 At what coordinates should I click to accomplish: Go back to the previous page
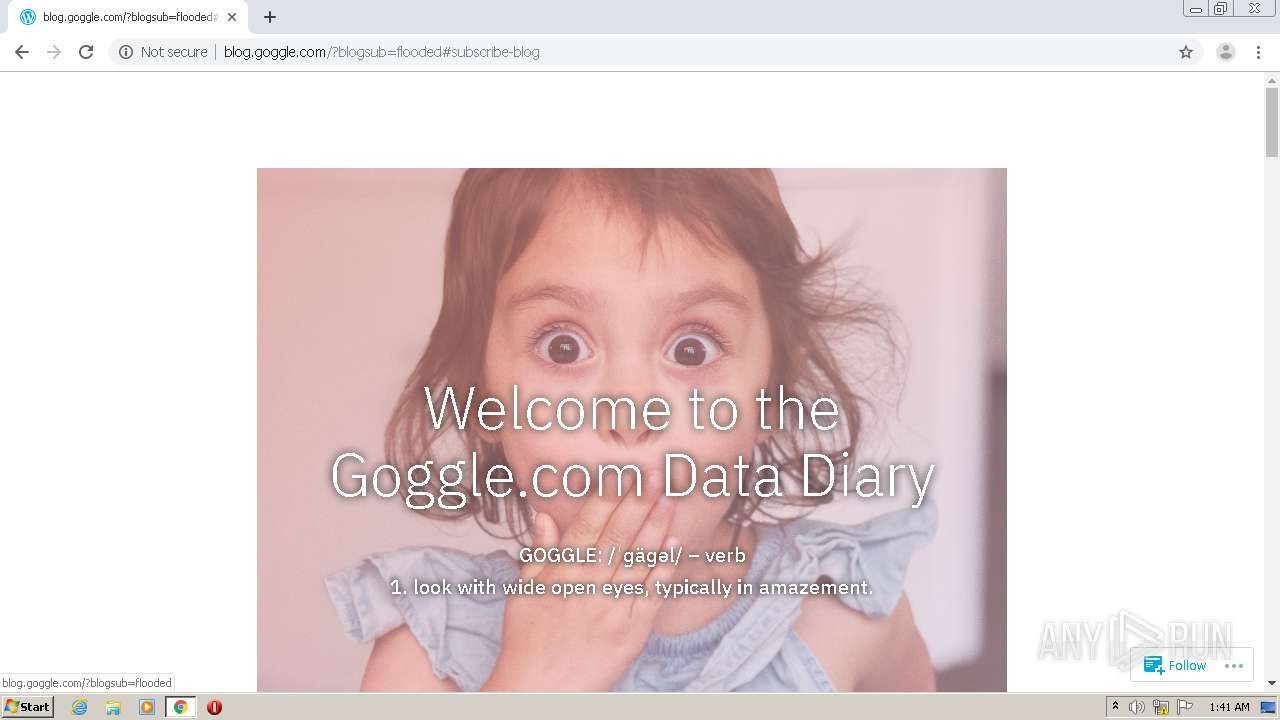[x=21, y=52]
